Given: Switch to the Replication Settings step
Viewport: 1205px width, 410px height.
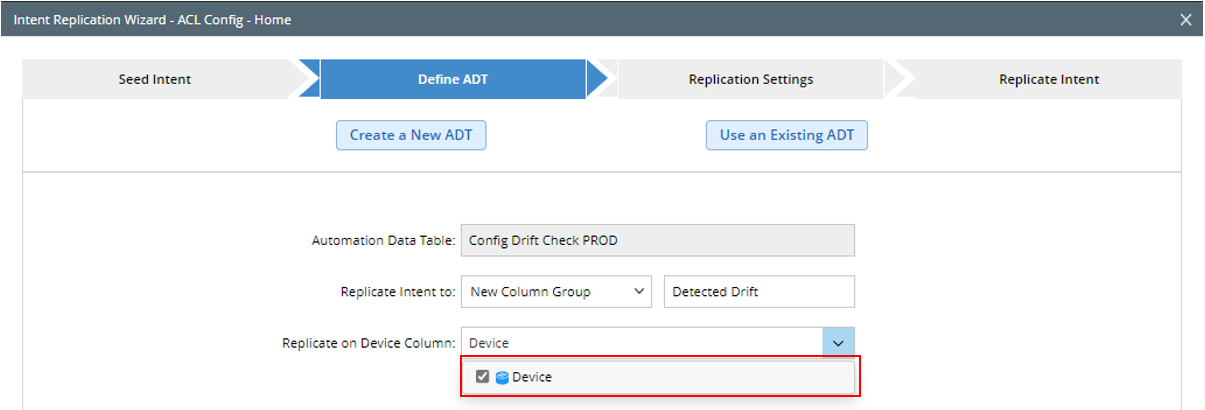Looking at the screenshot, I should coord(750,79).
